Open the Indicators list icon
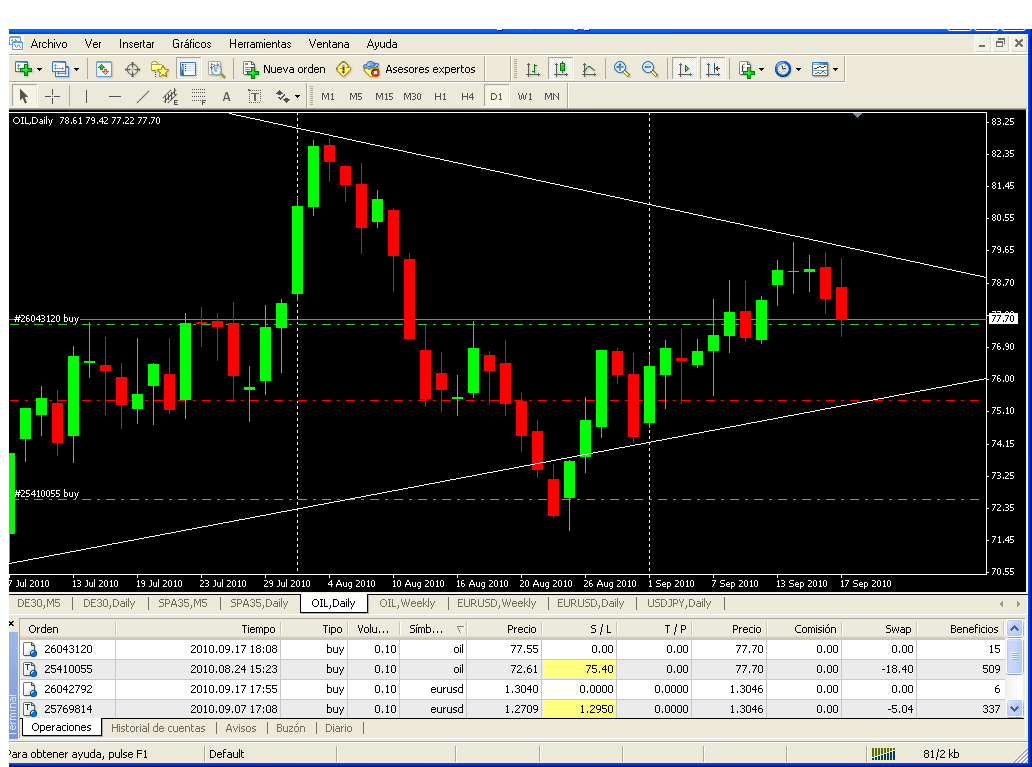1032x767 pixels. click(x=746, y=68)
